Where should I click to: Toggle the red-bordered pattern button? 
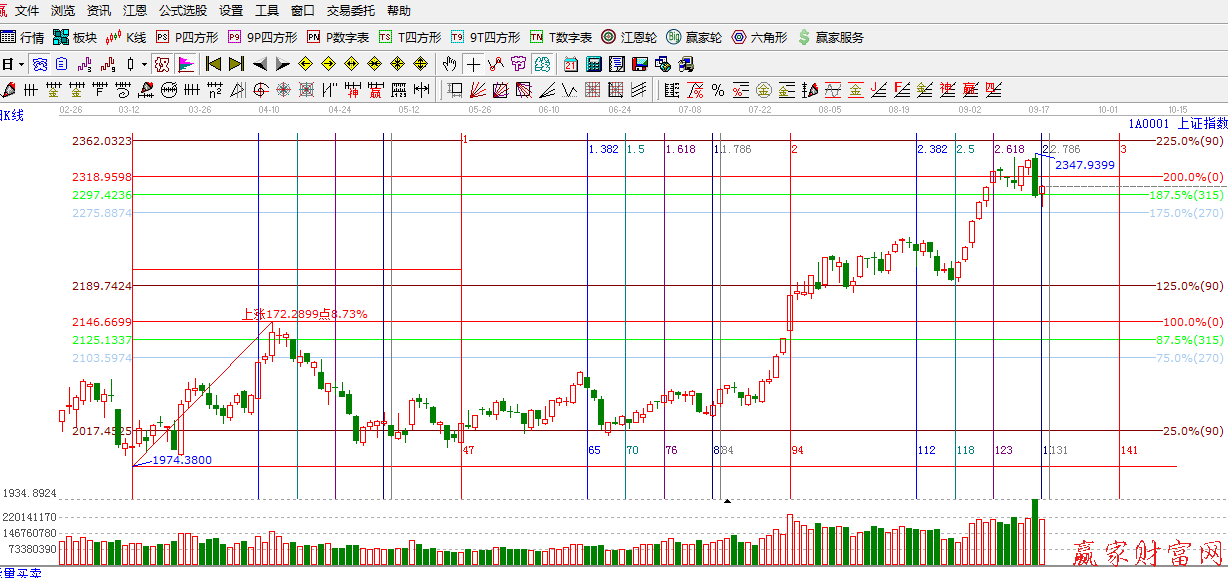[x=162, y=64]
